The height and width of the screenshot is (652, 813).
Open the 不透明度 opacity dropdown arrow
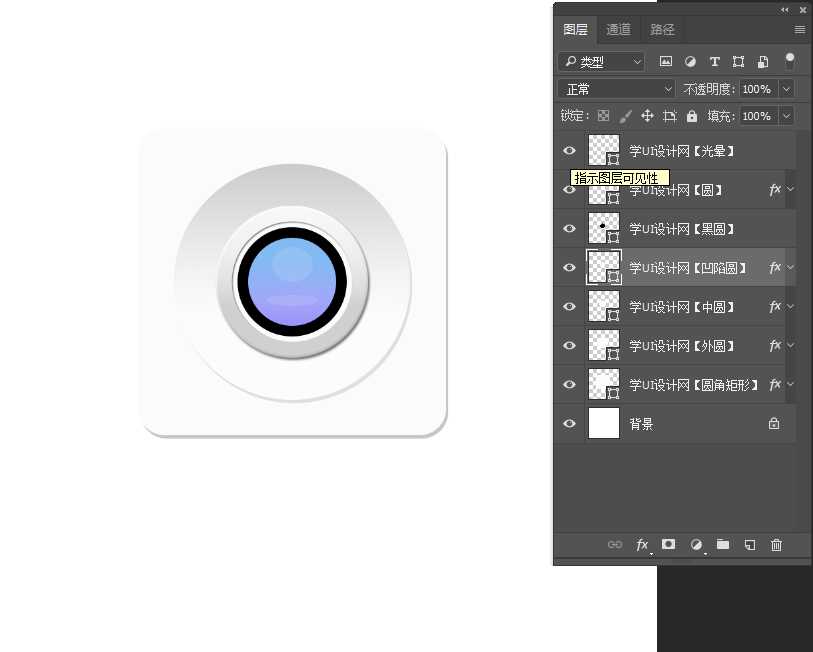pyautogui.click(x=786, y=89)
